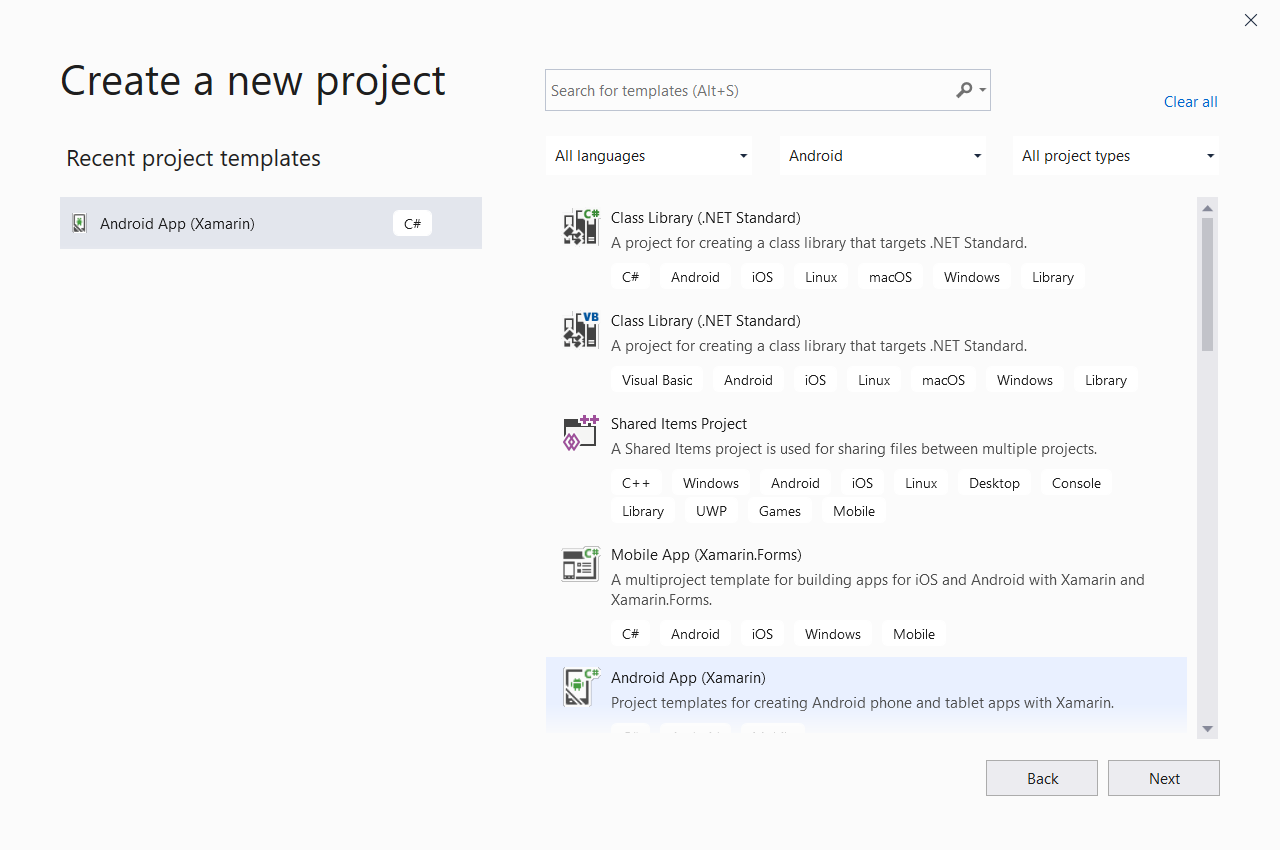Open the Android platform filter dropdown
The height and width of the screenshot is (850, 1280).
[x=884, y=156]
